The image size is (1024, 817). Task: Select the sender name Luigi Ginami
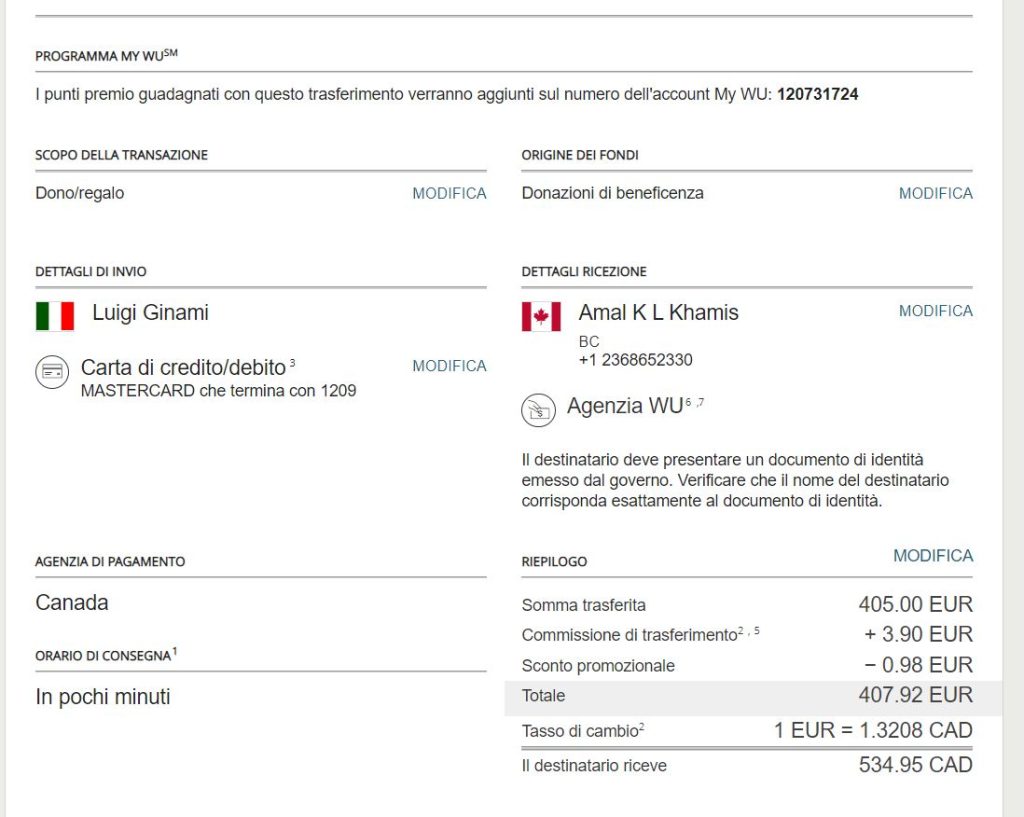[150, 313]
